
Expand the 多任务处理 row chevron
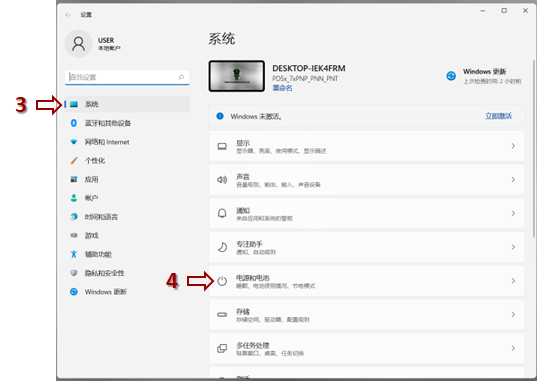point(513,348)
